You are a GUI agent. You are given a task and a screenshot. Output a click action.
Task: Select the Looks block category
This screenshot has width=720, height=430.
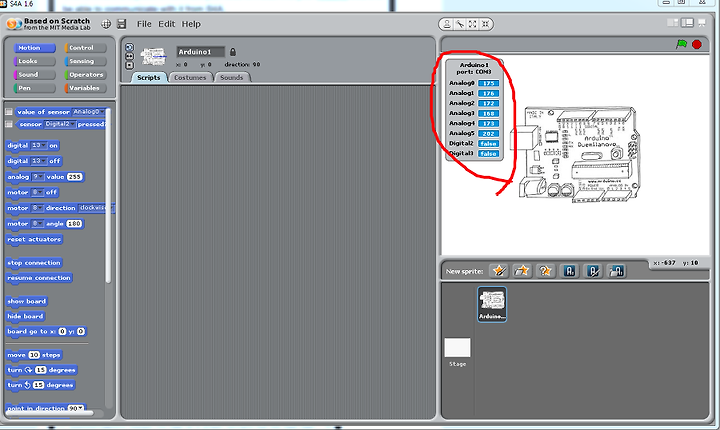point(34,61)
